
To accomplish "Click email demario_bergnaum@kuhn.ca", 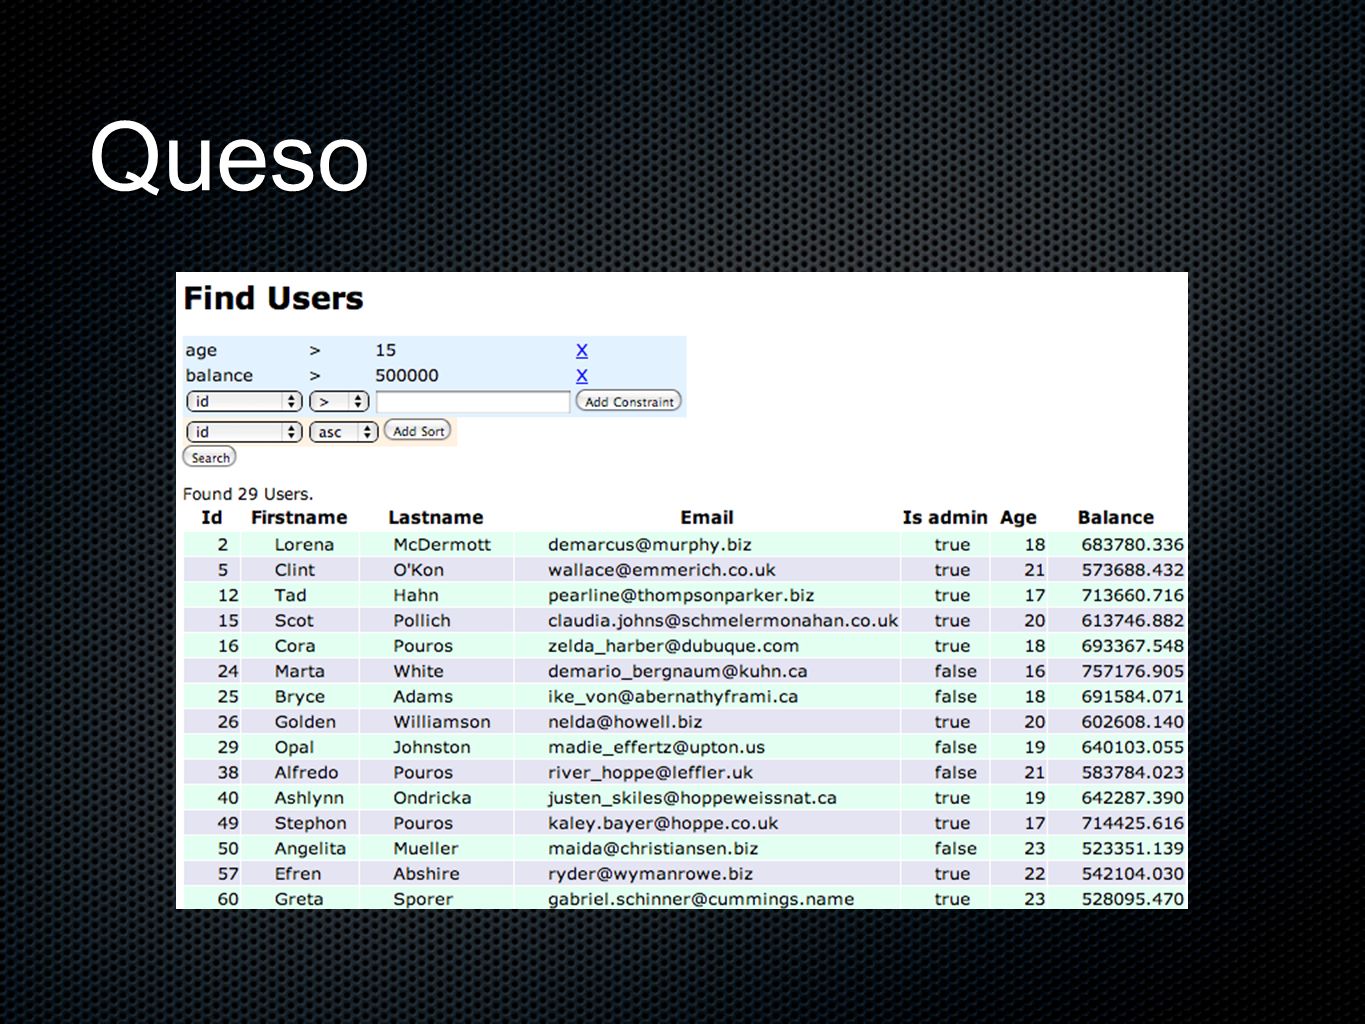I will [x=677, y=671].
